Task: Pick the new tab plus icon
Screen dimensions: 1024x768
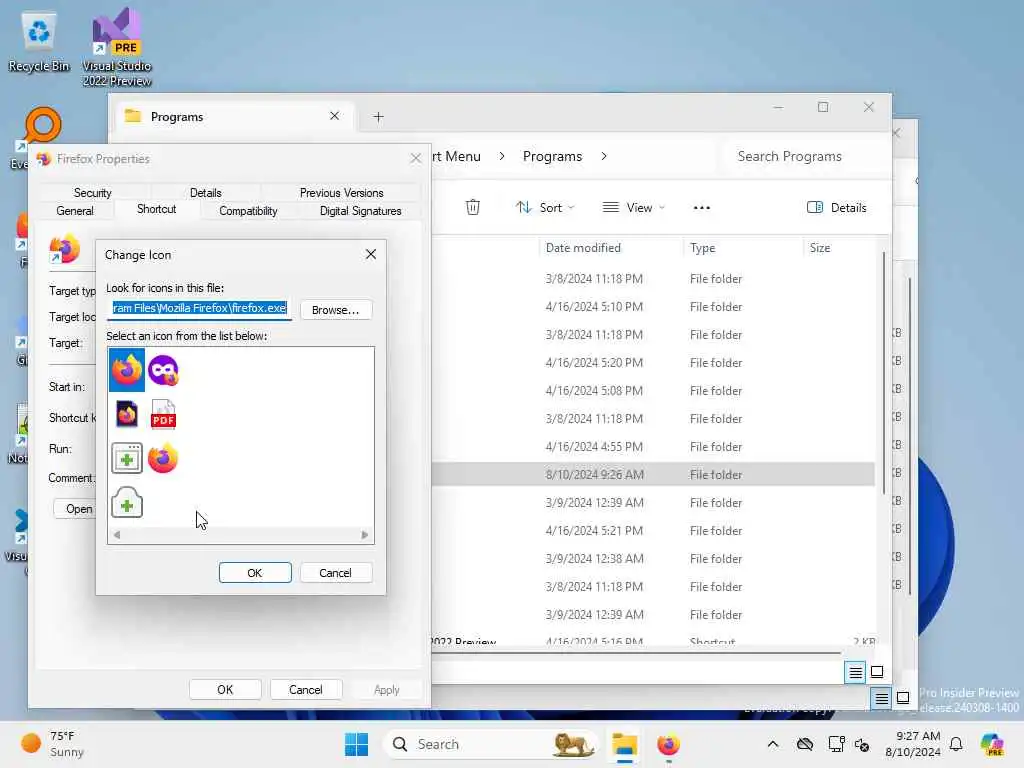Action: point(127,502)
